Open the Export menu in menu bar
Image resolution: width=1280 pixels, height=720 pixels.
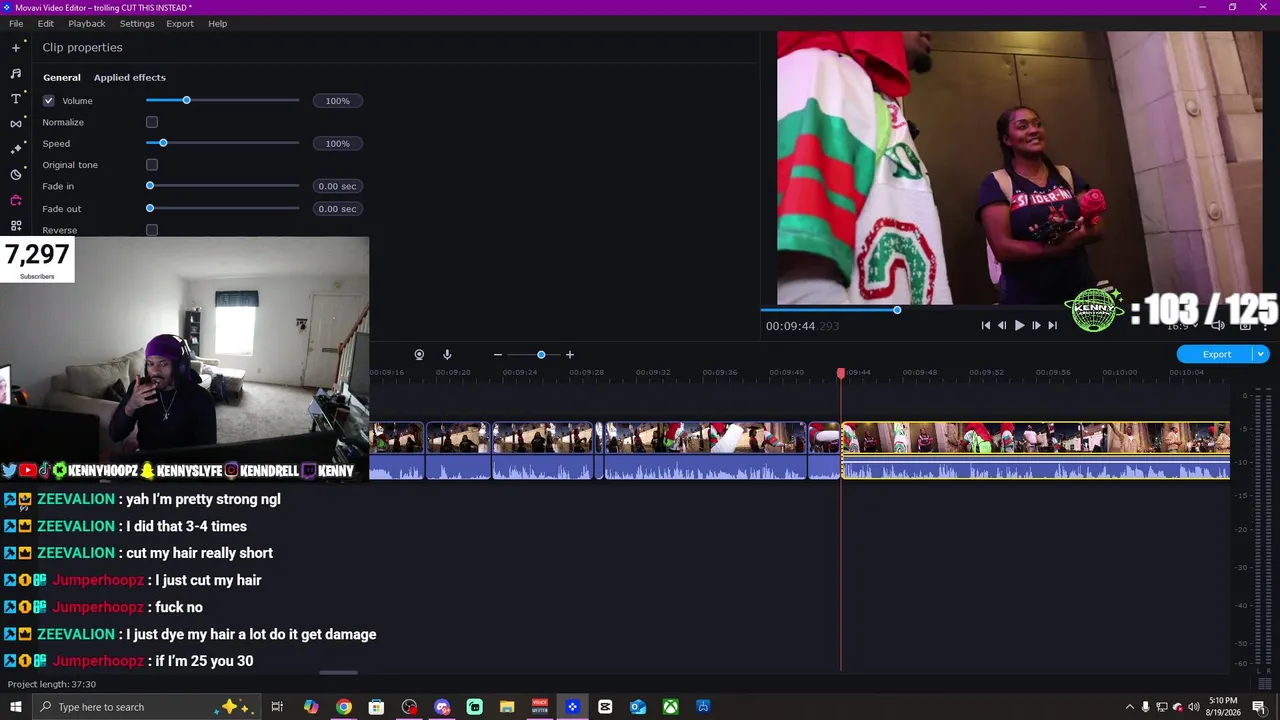(180, 23)
